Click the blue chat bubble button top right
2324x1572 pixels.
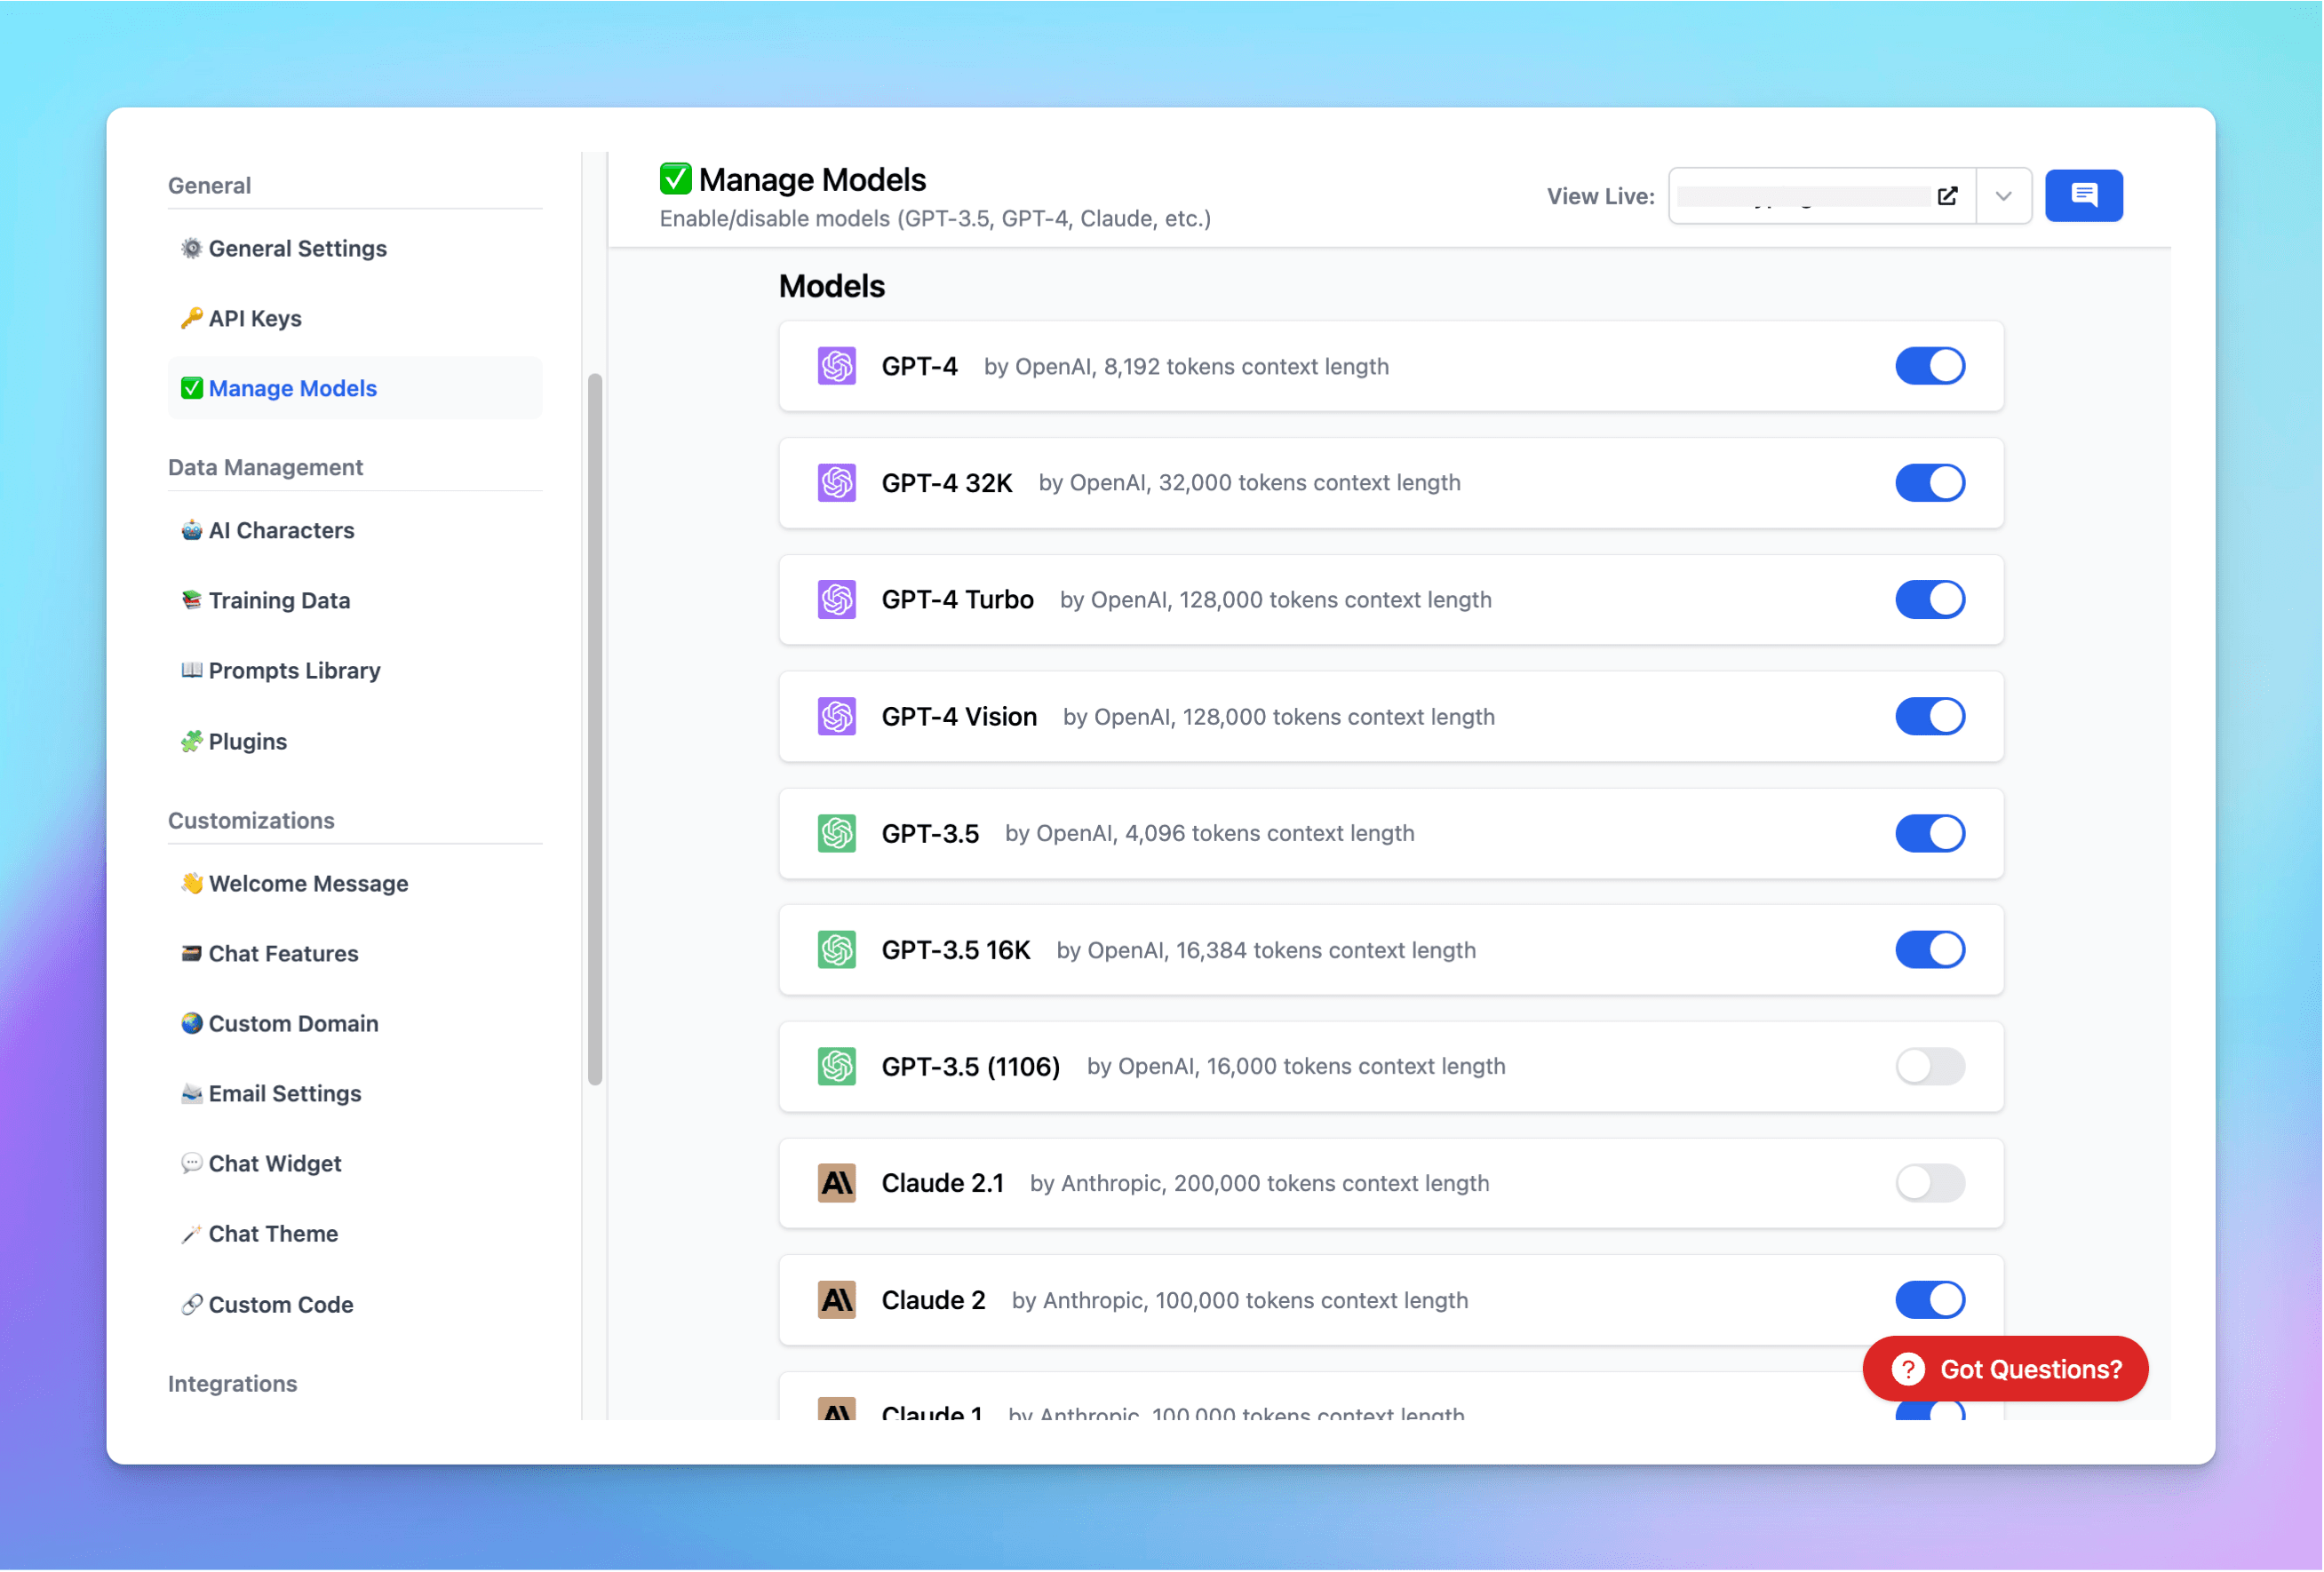click(x=2084, y=195)
